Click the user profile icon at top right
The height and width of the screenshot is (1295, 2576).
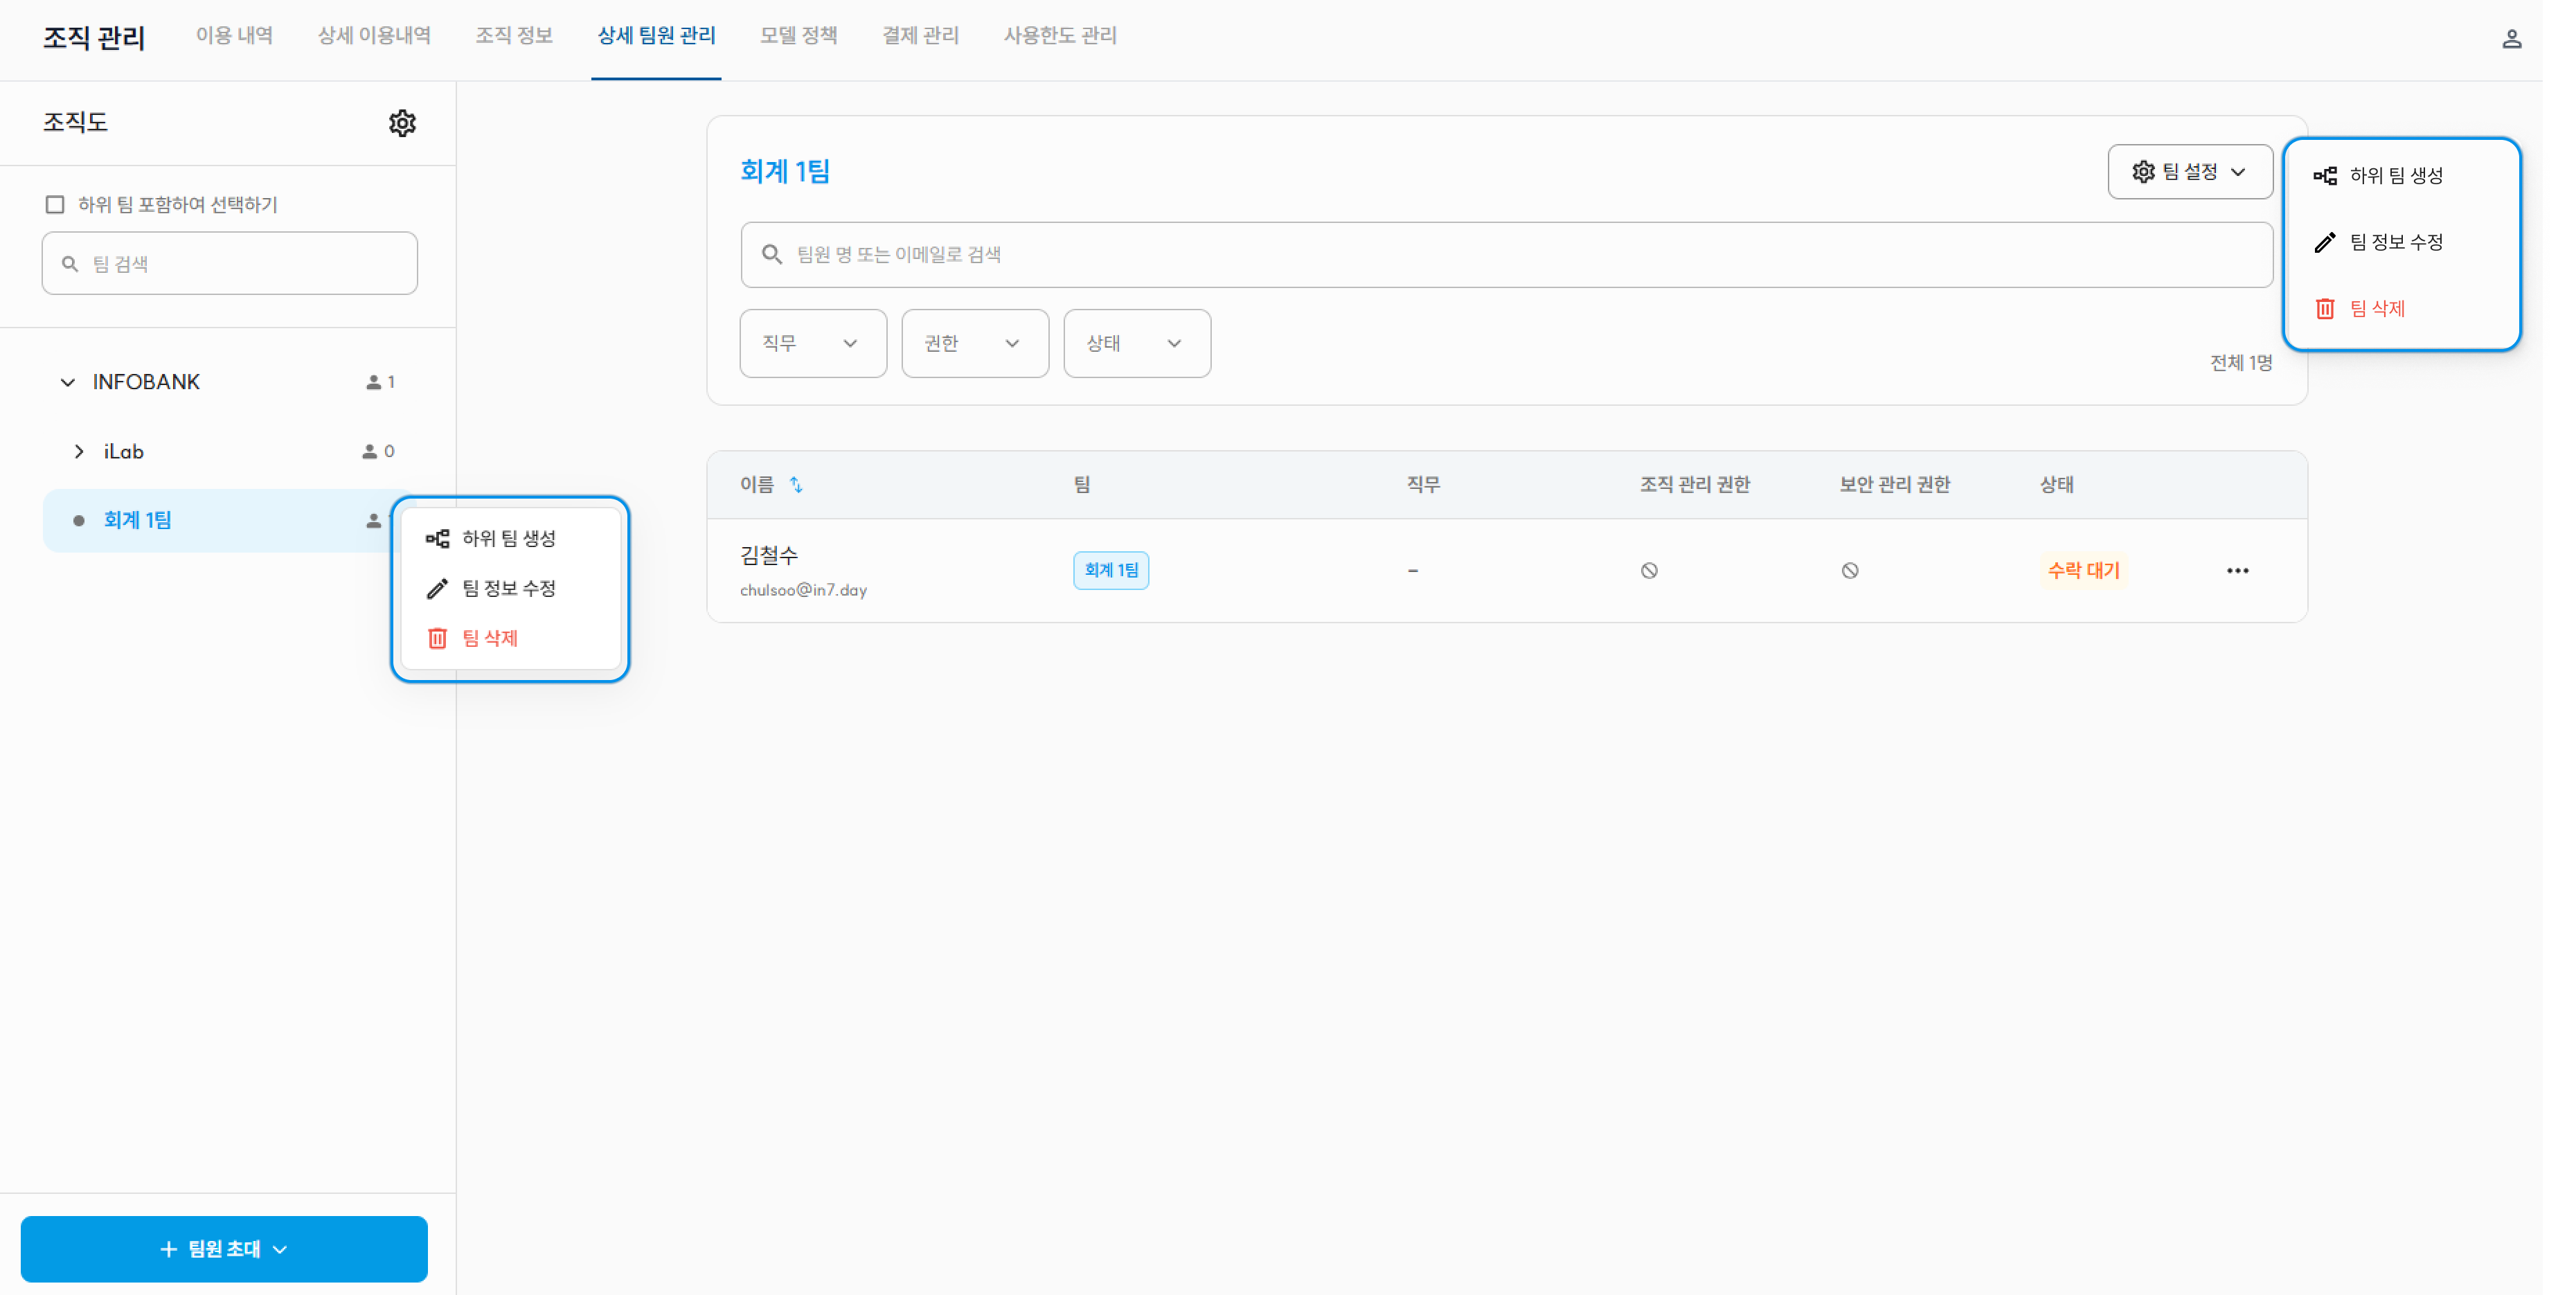pyautogui.click(x=2511, y=39)
